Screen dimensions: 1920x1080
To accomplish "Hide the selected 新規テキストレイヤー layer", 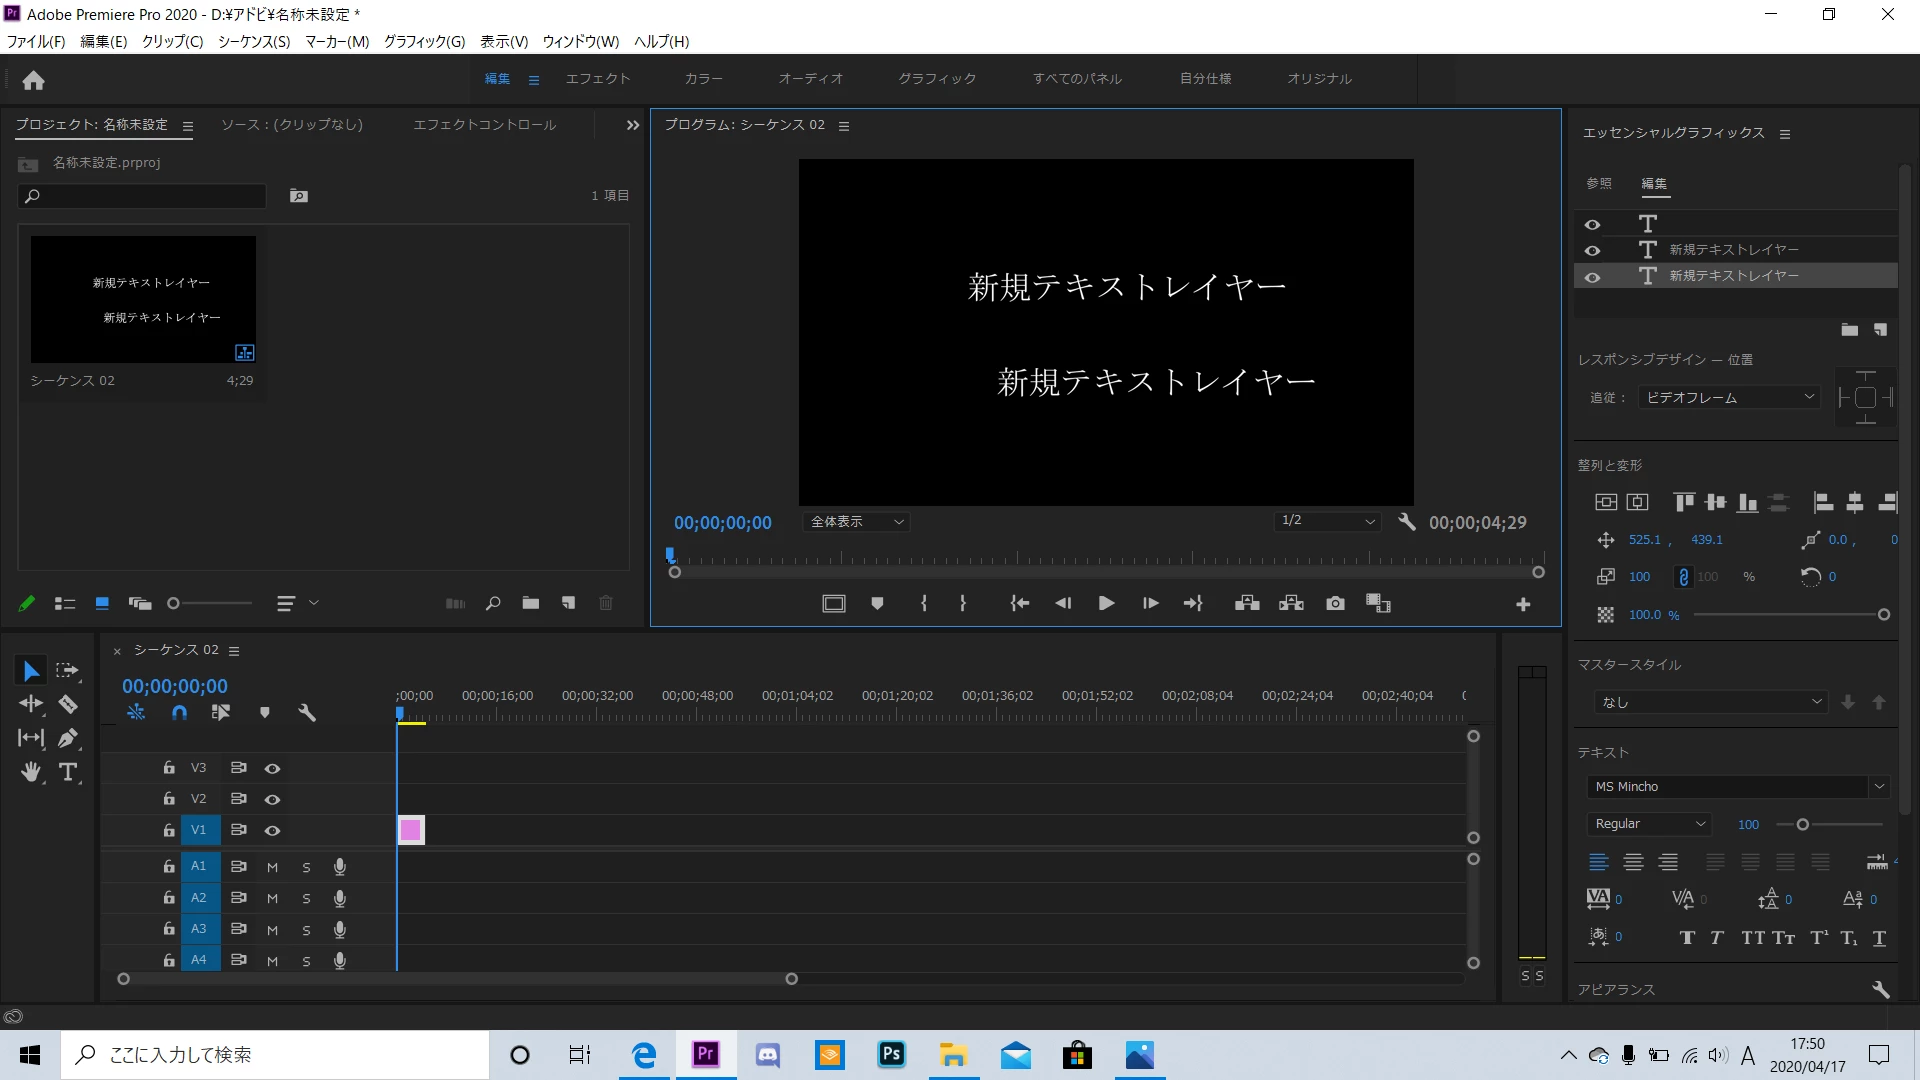I will point(1592,277).
